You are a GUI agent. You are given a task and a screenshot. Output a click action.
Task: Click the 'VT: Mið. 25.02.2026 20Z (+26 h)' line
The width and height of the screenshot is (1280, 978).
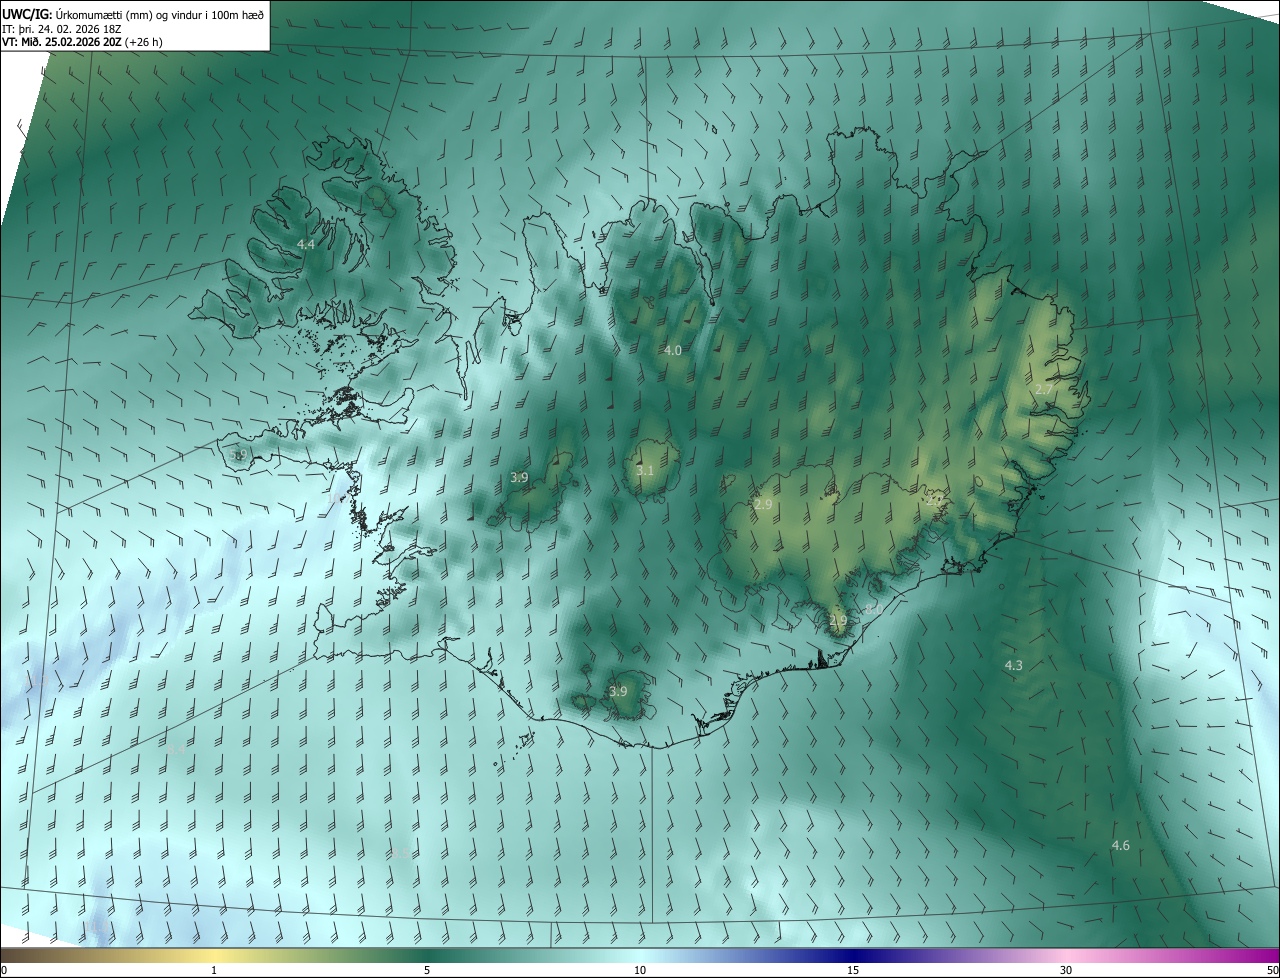(x=82, y=42)
